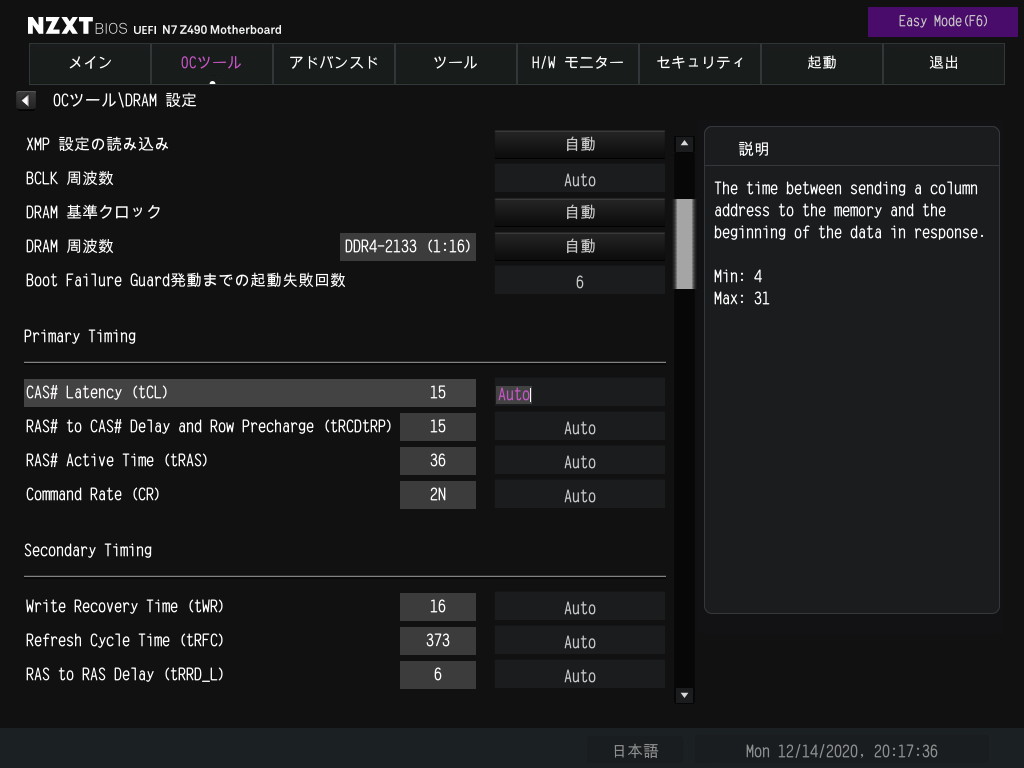Image resolution: width=1024 pixels, height=768 pixels.
Task: Click the tRFC current value 373
Action: (438, 641)
